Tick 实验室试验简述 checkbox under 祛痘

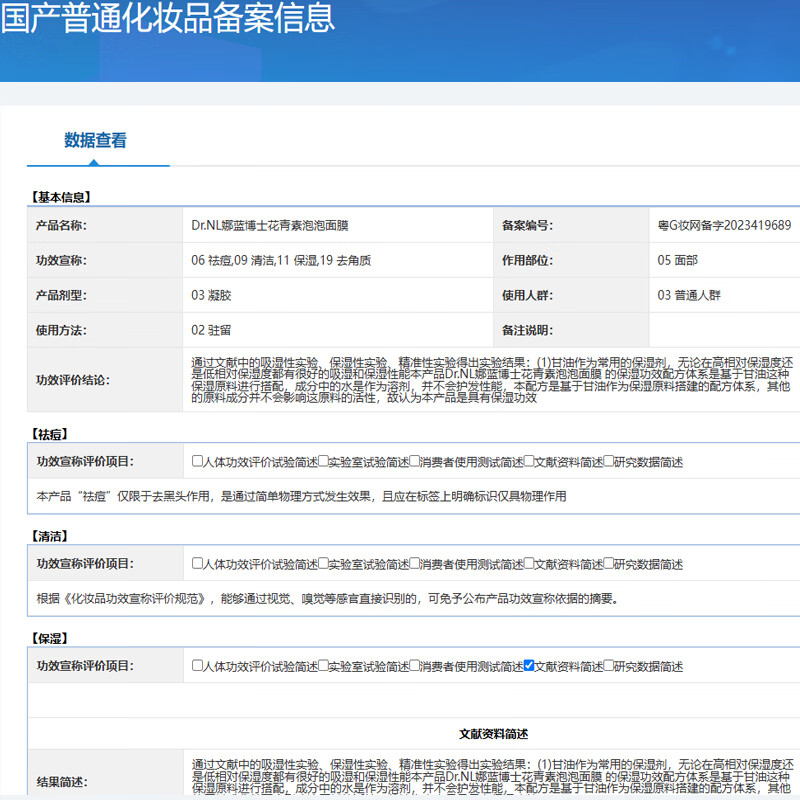[323, 462]
